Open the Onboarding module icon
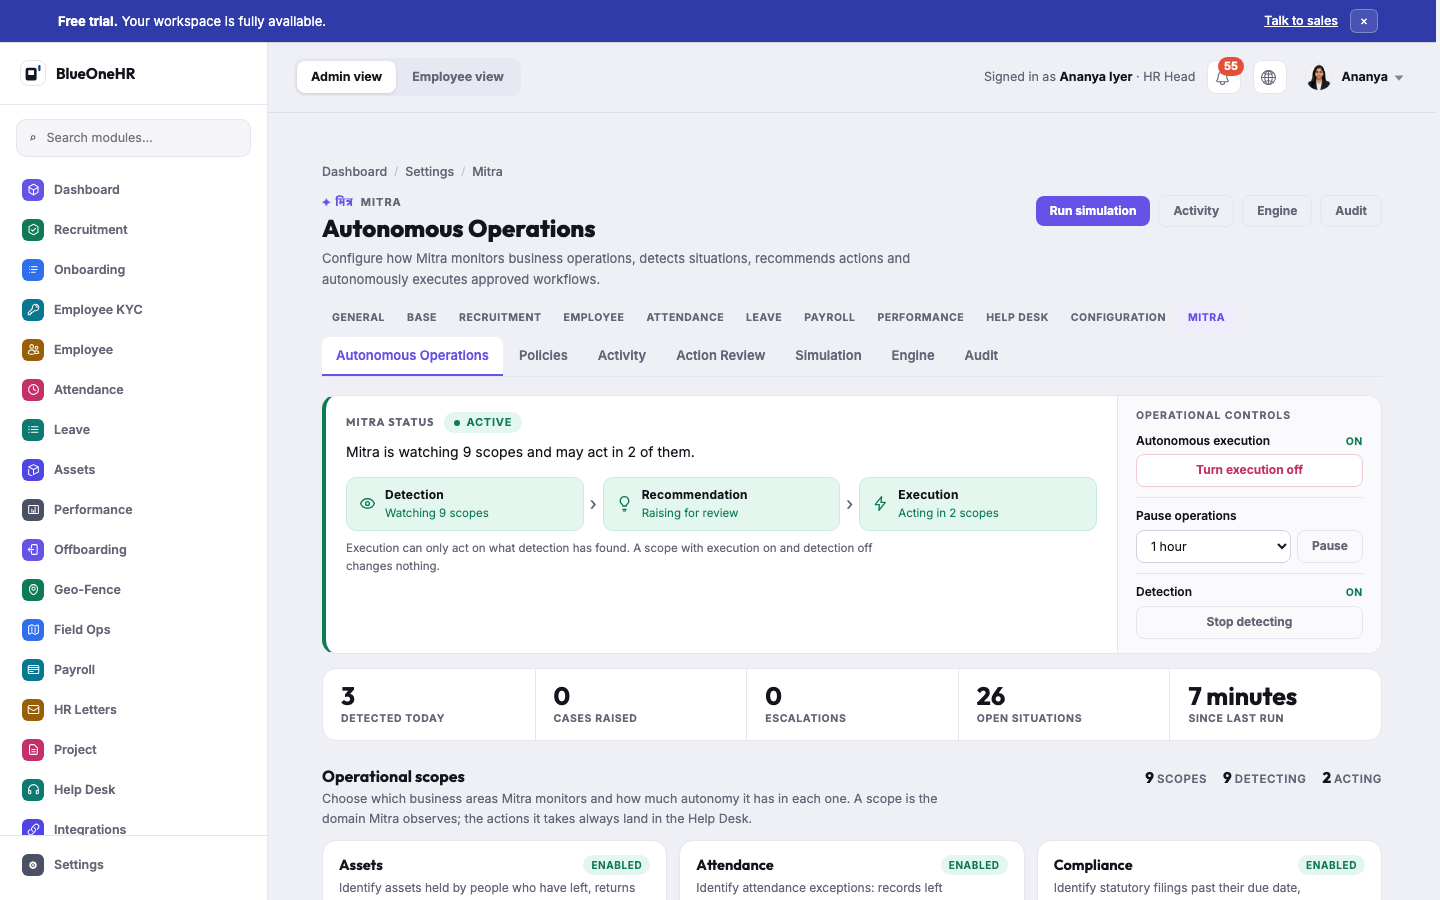 pos(33,270)
